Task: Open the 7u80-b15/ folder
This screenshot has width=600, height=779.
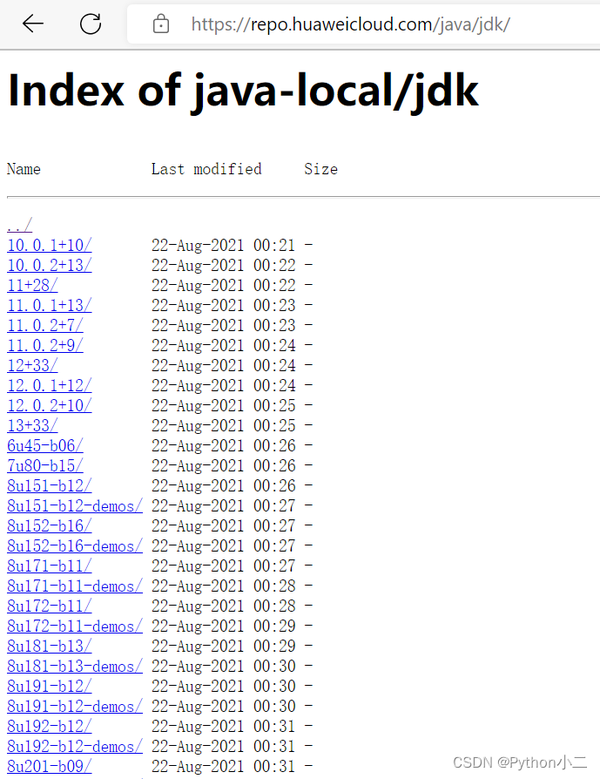Action: (x=45, y=466)
